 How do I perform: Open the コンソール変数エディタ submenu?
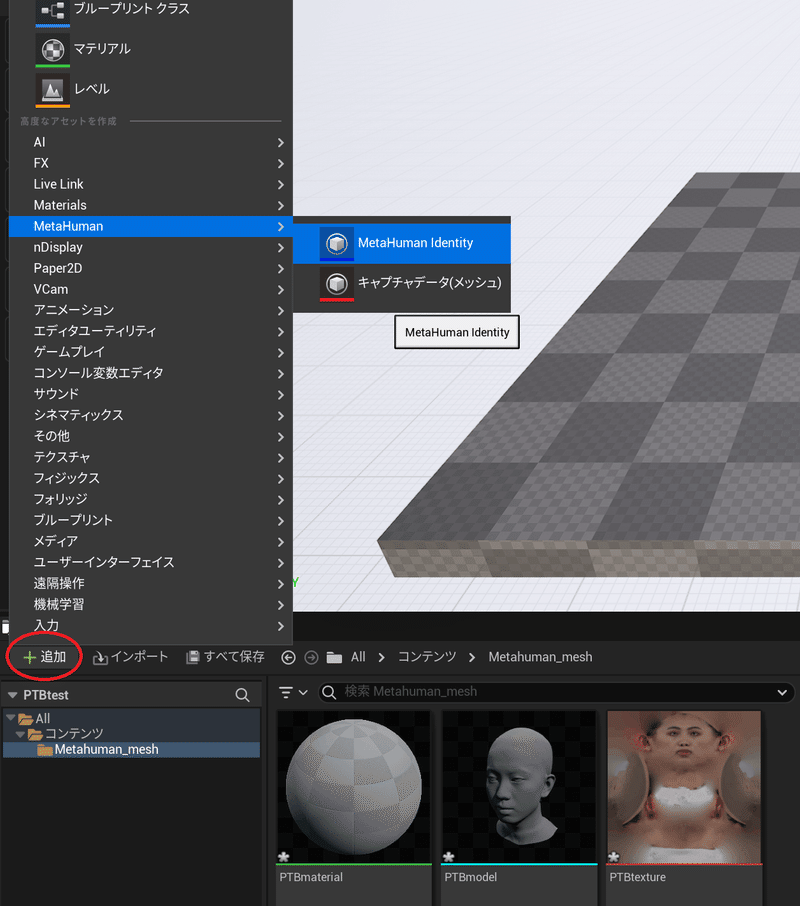coord(151,373)
